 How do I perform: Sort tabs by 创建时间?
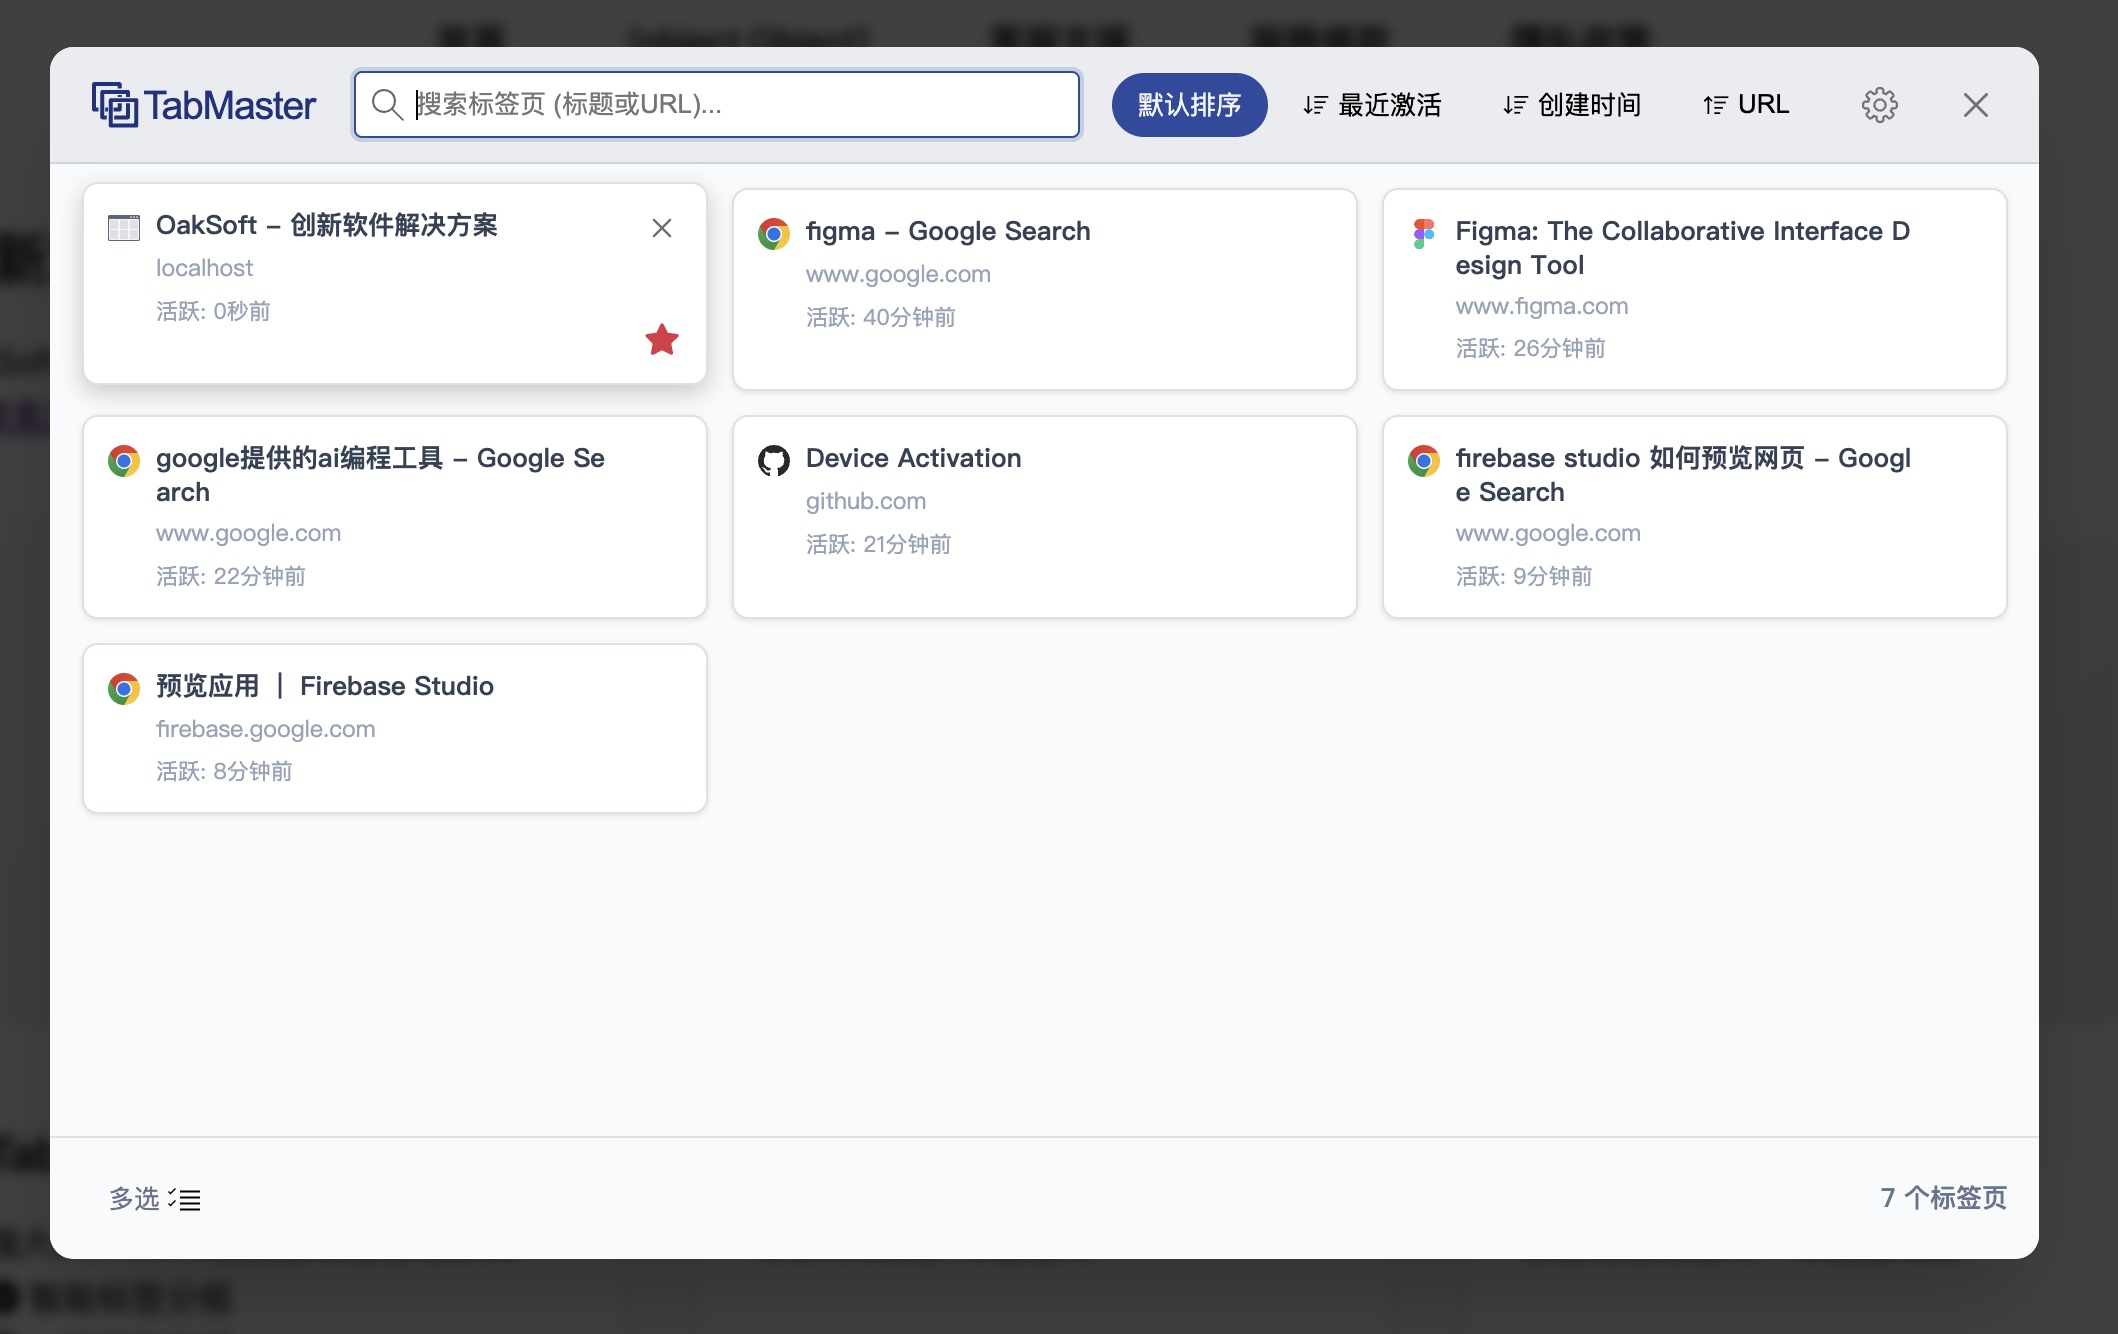(1572, 105)
